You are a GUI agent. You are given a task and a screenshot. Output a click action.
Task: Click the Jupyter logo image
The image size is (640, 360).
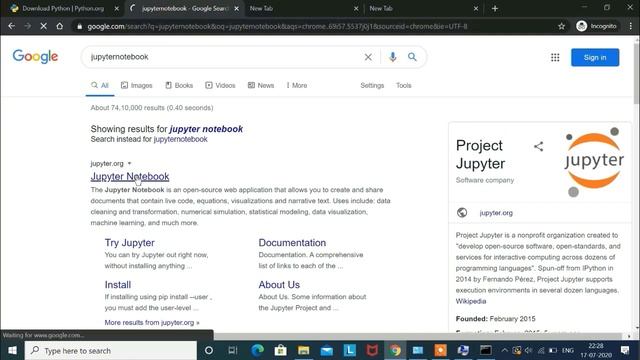[594, 161]
